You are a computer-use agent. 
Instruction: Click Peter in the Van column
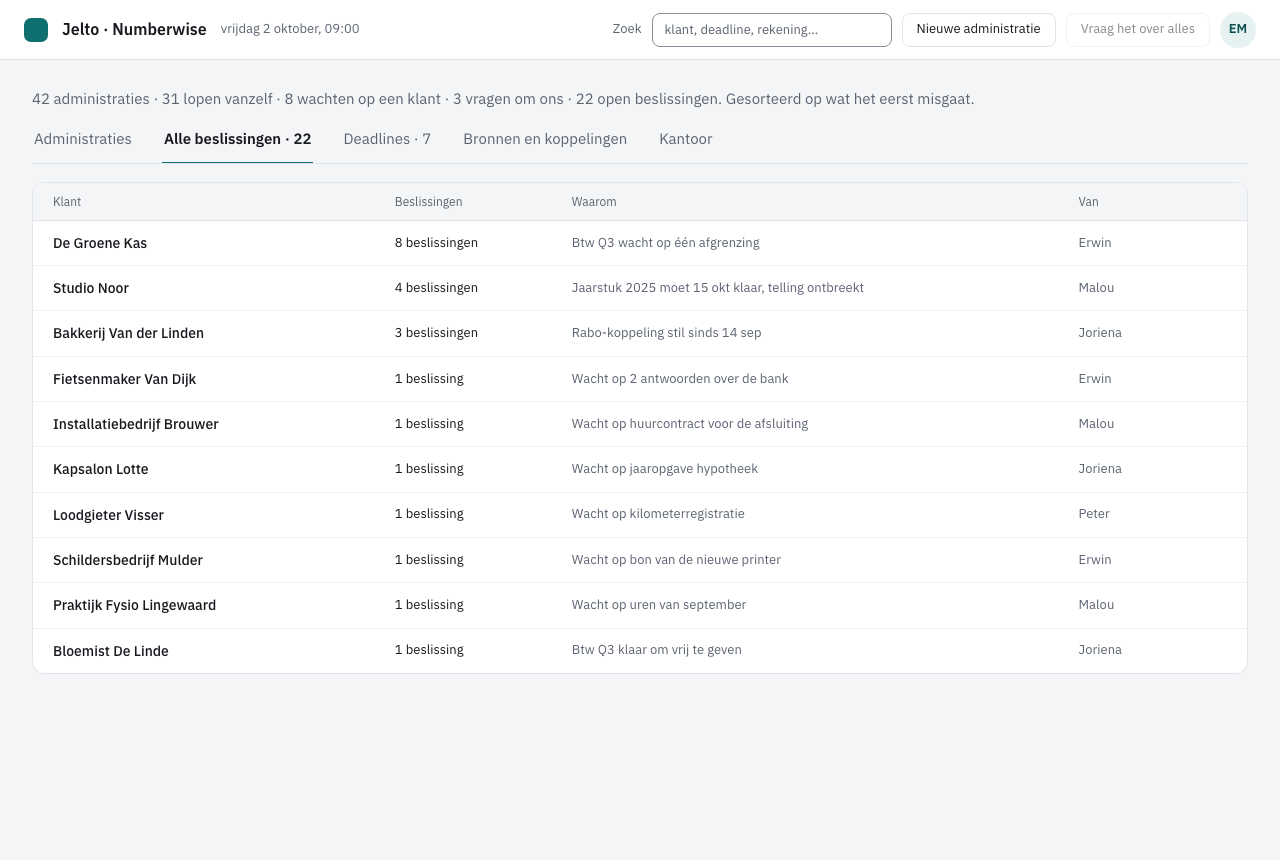[1094, 514]
